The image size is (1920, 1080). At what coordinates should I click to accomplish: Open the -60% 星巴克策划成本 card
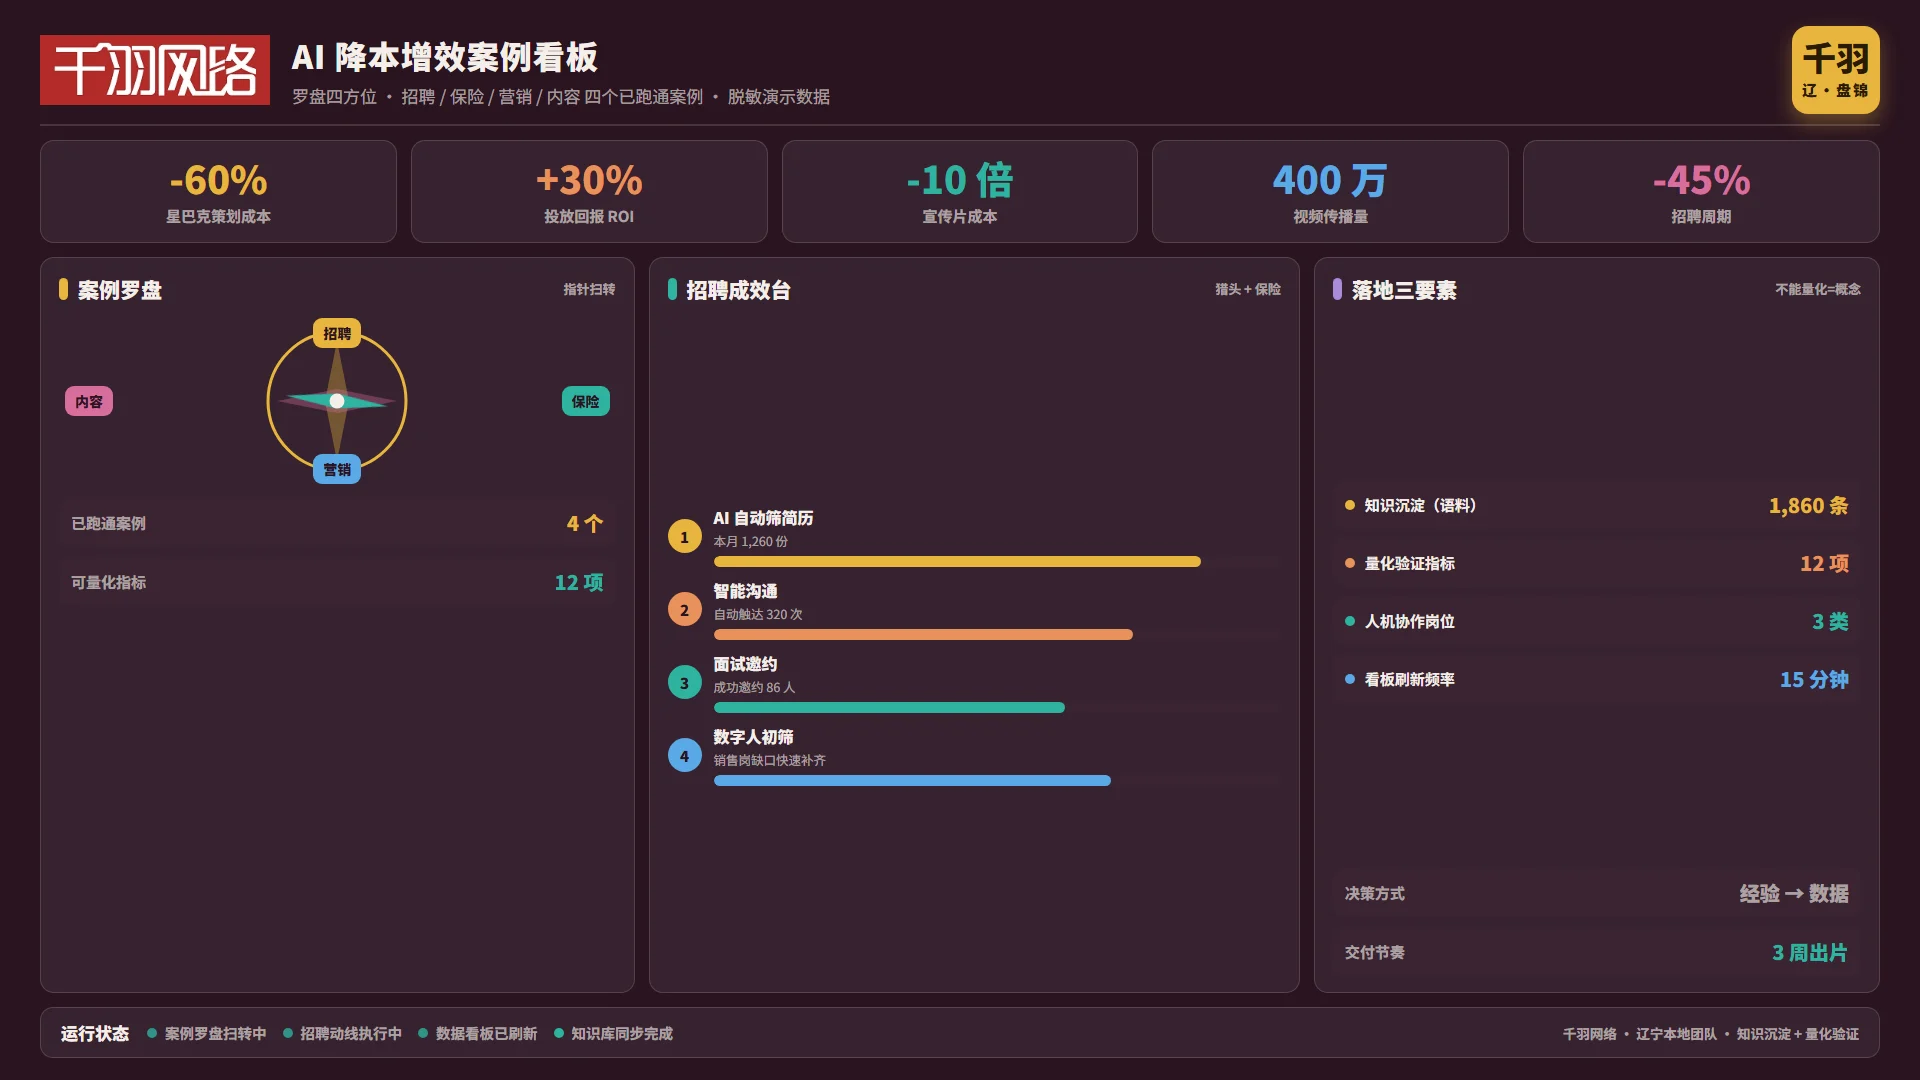[218, 191]
